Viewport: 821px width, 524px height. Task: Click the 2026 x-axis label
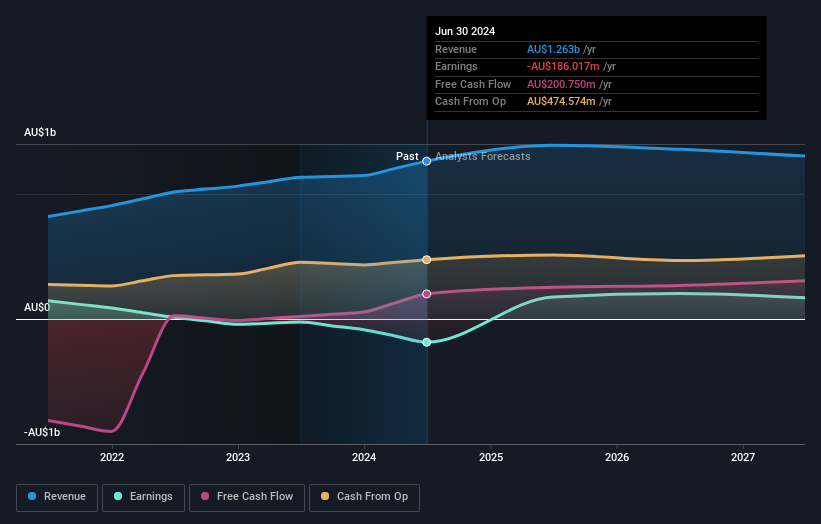pyautogui.click(x=617, y=457)
